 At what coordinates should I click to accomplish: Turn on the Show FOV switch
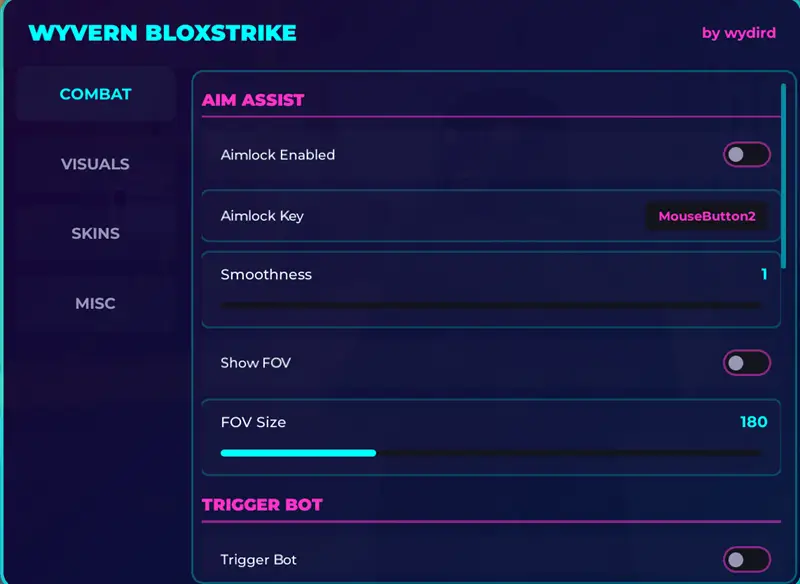point(745,362)
